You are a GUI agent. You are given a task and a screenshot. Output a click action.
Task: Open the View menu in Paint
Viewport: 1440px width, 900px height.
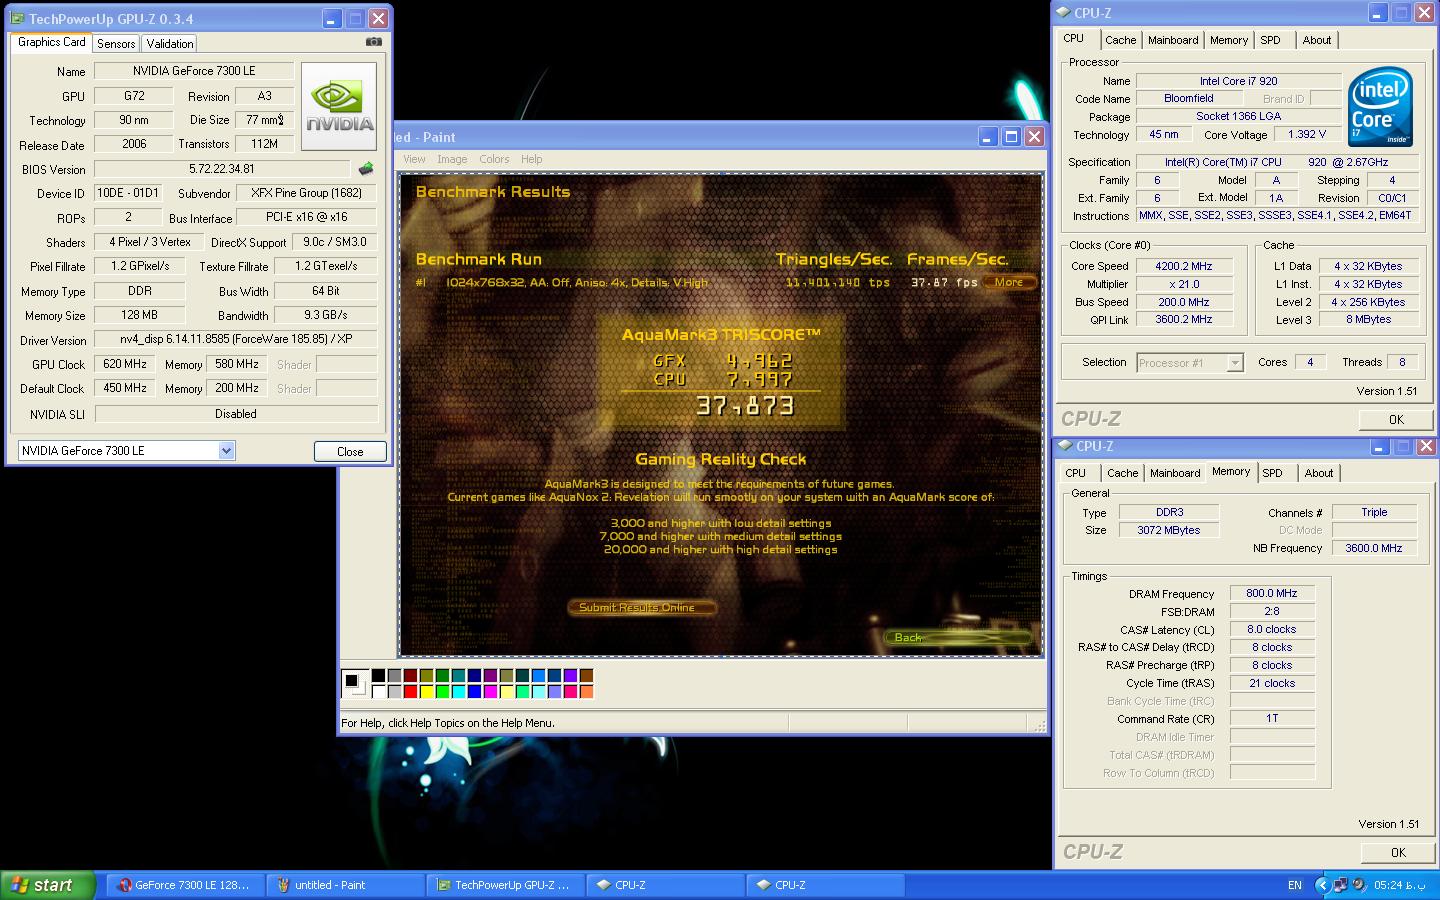[x=414, y=159]
